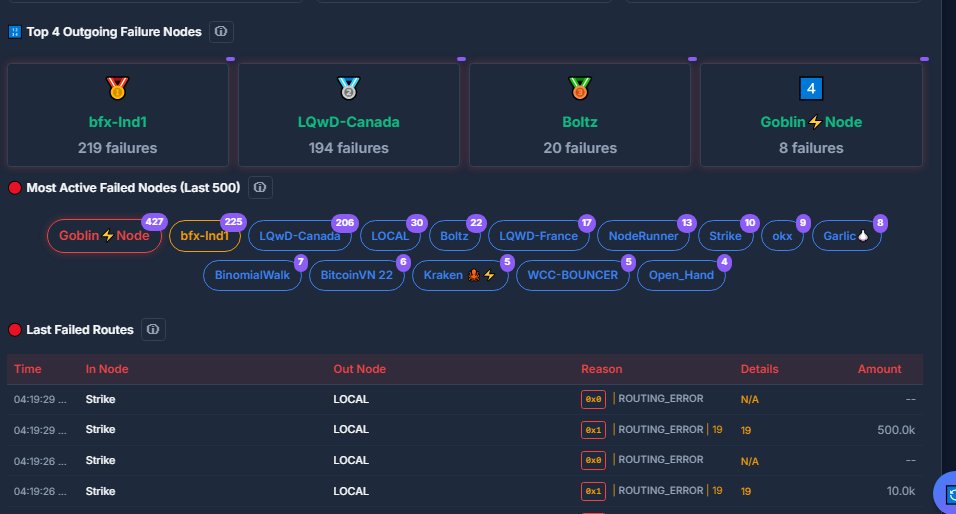The height and width of the screenshot is (514, 956).
Task: Select the Garlic node chip
Action: tap(846, 236)
